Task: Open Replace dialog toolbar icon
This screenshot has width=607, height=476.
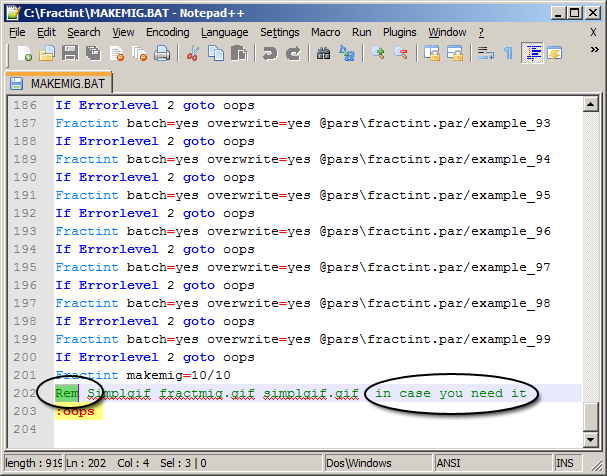Action: click(x=347, y=53)
